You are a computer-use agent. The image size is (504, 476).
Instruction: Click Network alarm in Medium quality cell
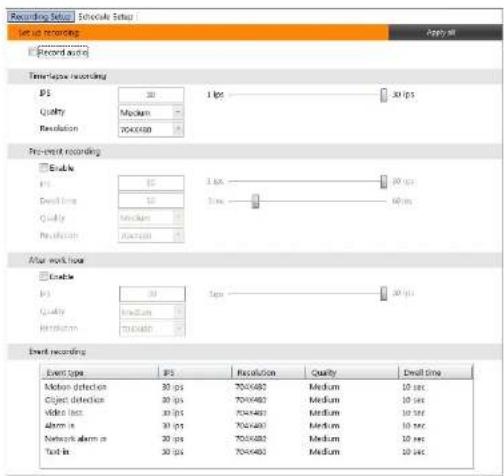pos(324,439)
